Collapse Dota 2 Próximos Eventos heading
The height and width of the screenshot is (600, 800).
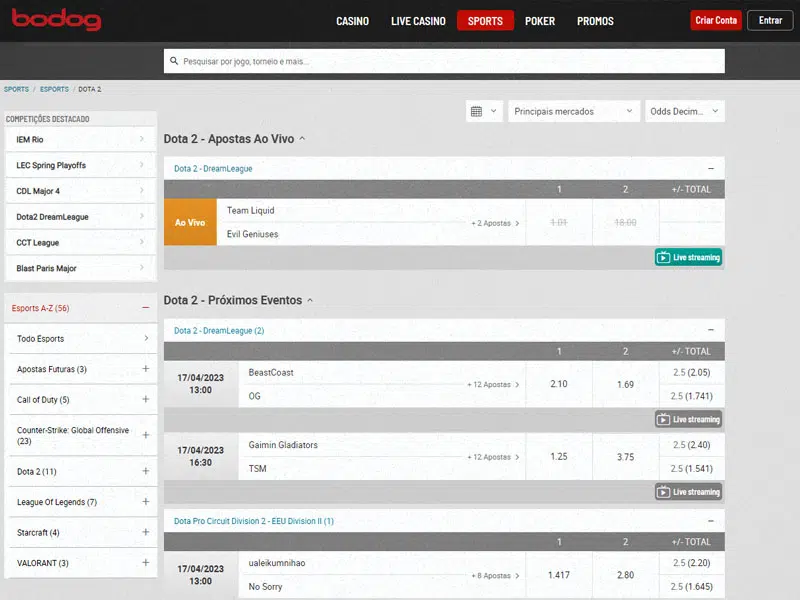pyautogui.click(x=310, y=300)
